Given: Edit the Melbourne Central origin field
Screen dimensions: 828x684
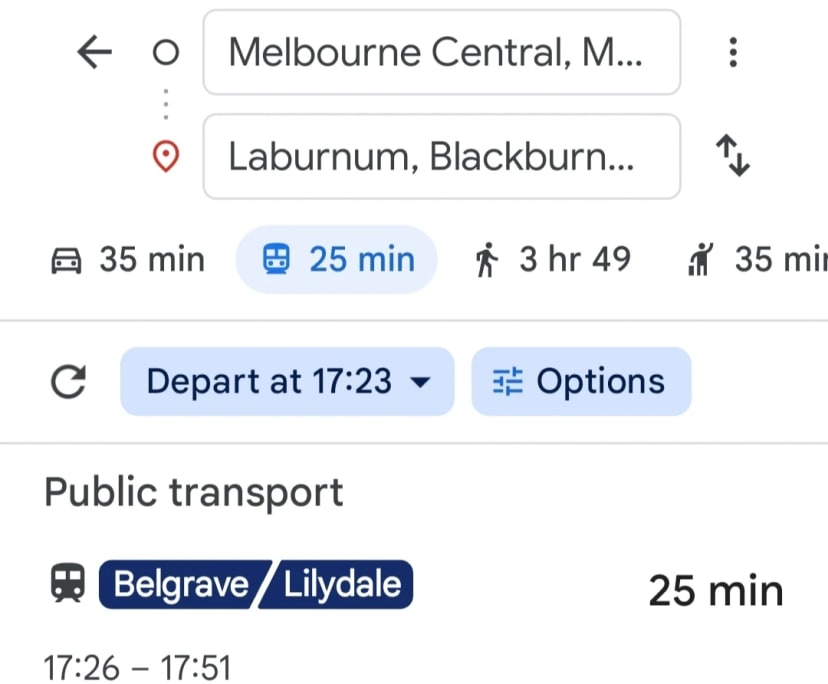Looking at the screenshot, I should click(441, 53).
